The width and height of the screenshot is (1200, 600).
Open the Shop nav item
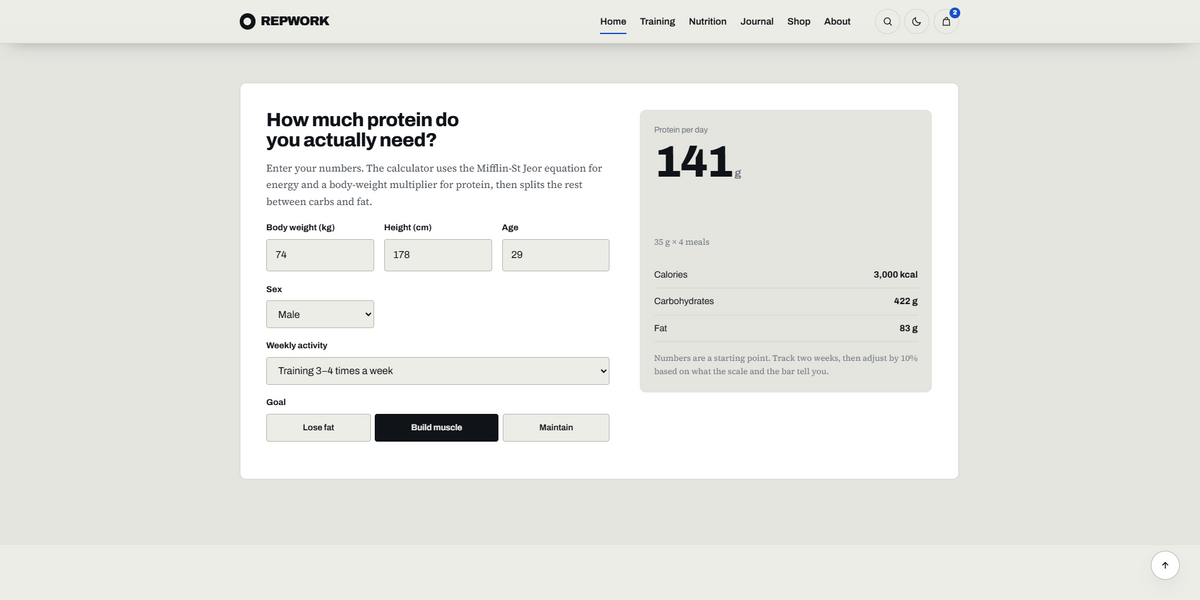(799, 21)
